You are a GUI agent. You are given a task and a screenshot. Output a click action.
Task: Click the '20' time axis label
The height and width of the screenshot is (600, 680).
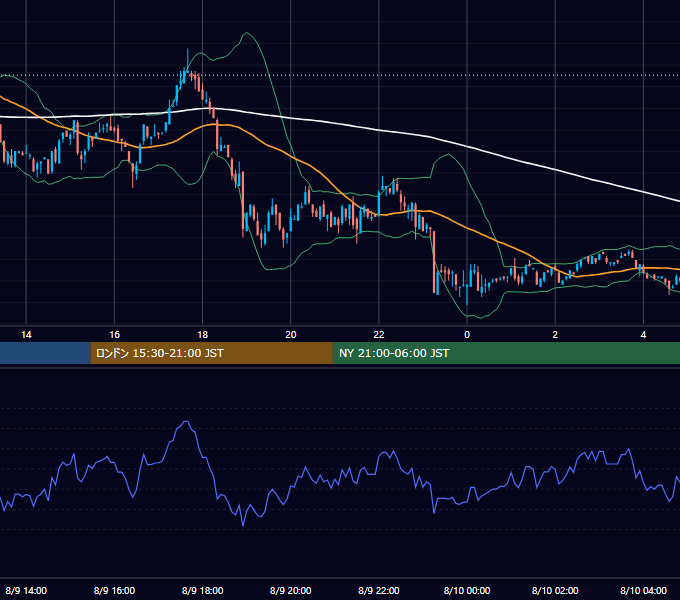coord(291,335)
